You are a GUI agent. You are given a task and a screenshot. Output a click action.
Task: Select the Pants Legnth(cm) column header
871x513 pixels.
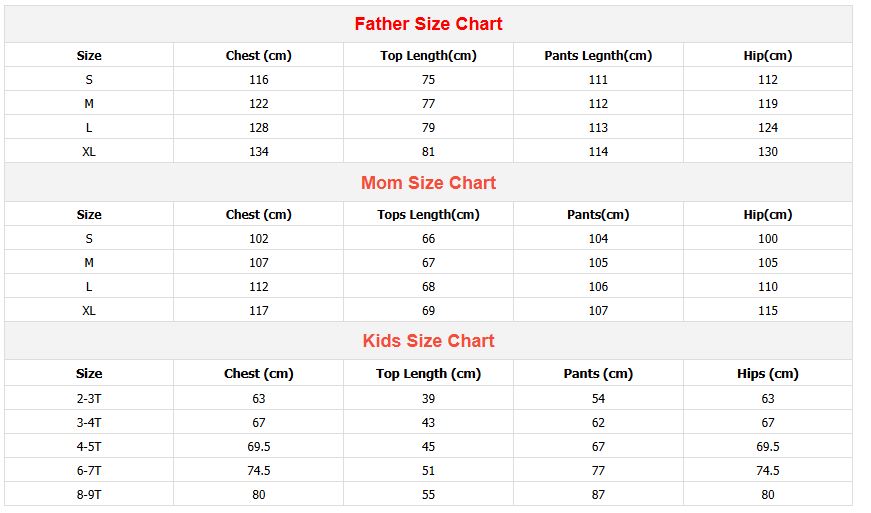(598, 56)
